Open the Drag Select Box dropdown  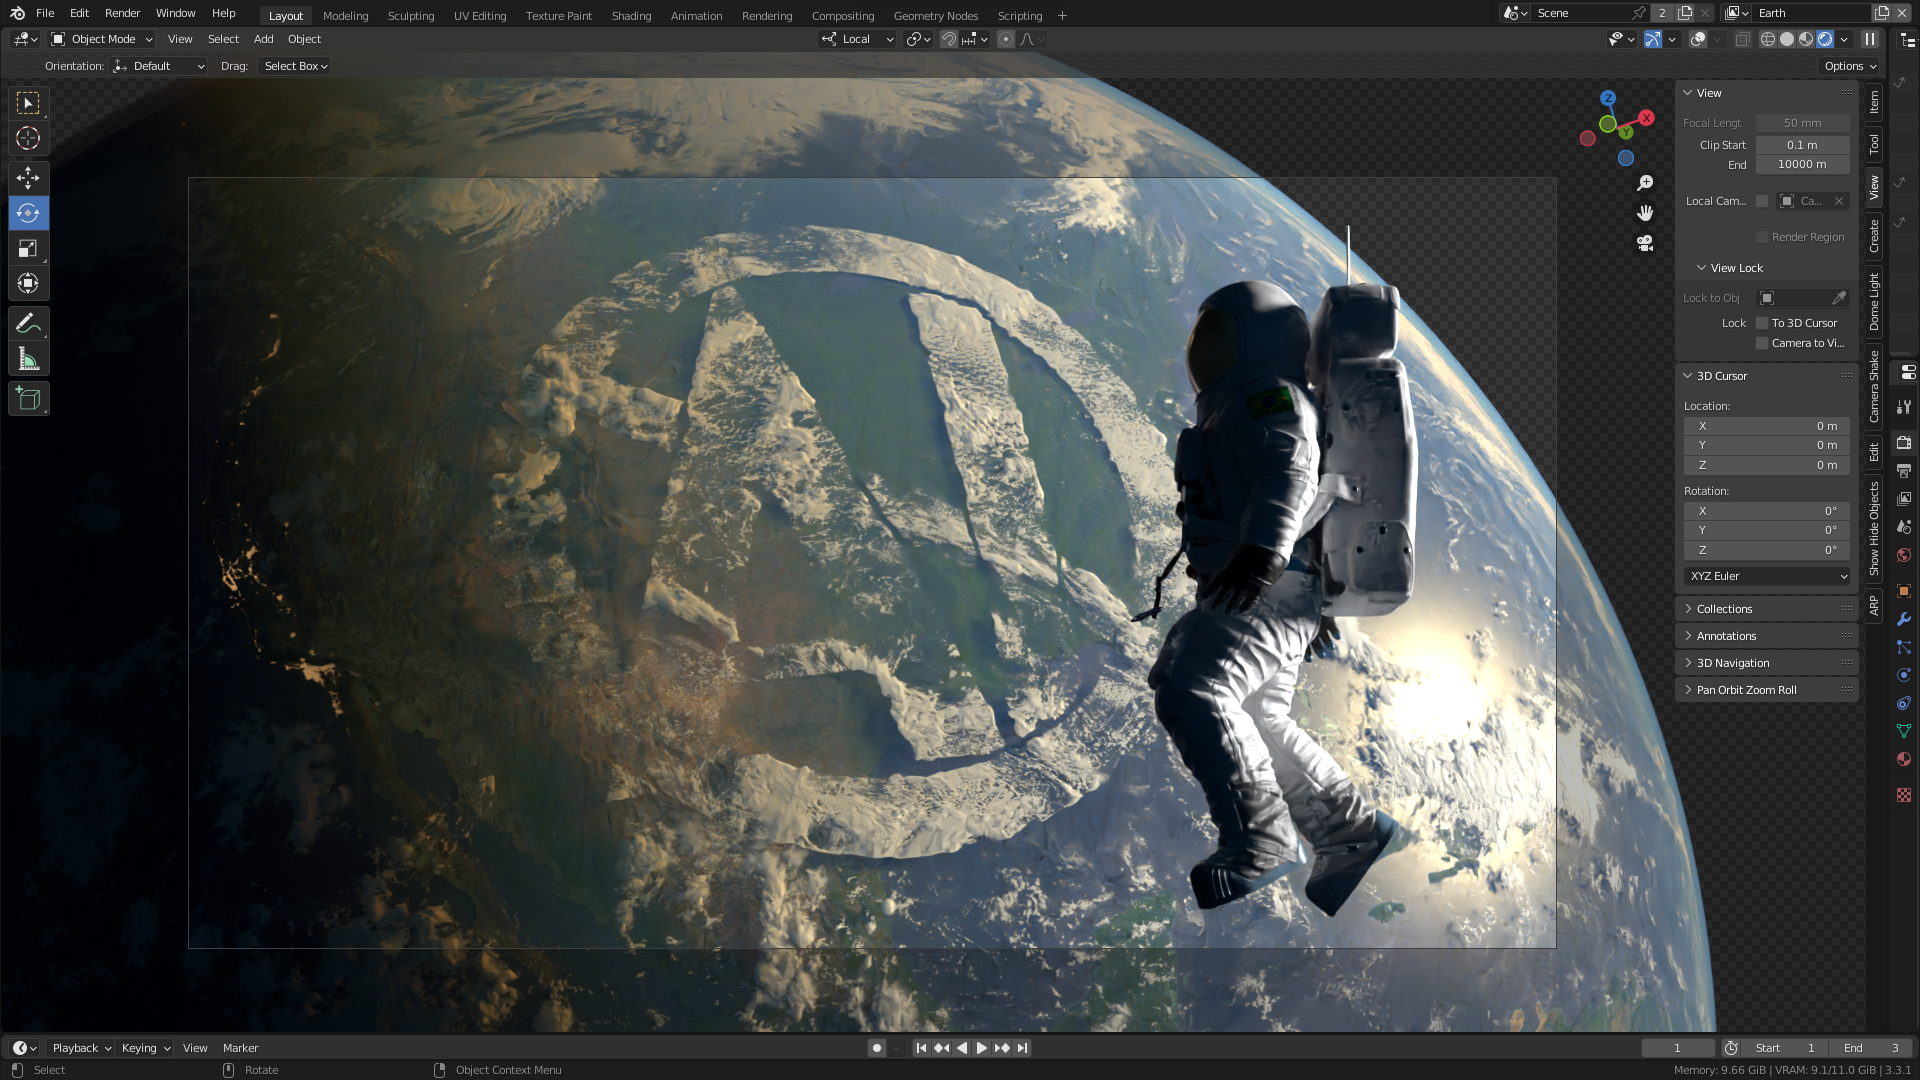295,66
